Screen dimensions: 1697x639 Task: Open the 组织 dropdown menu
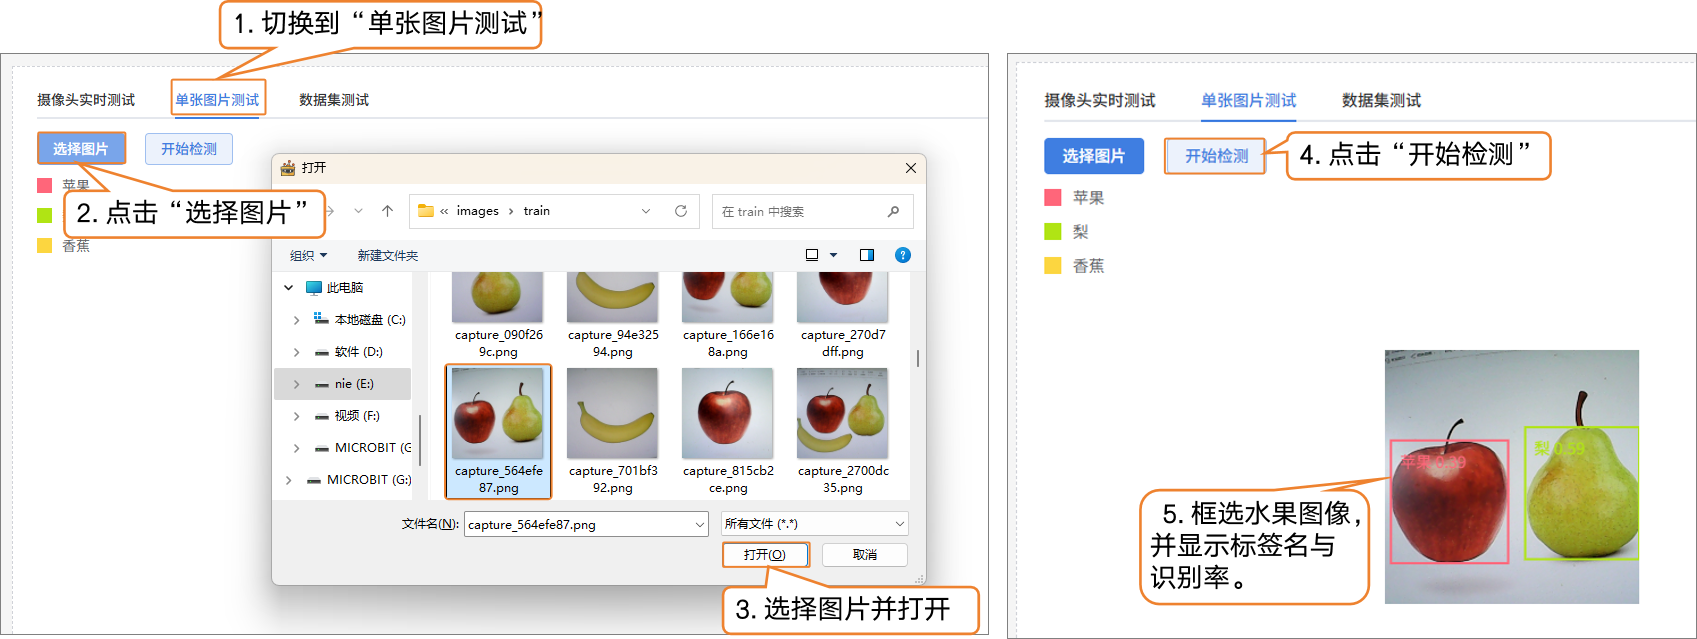(x=308, y=256)
